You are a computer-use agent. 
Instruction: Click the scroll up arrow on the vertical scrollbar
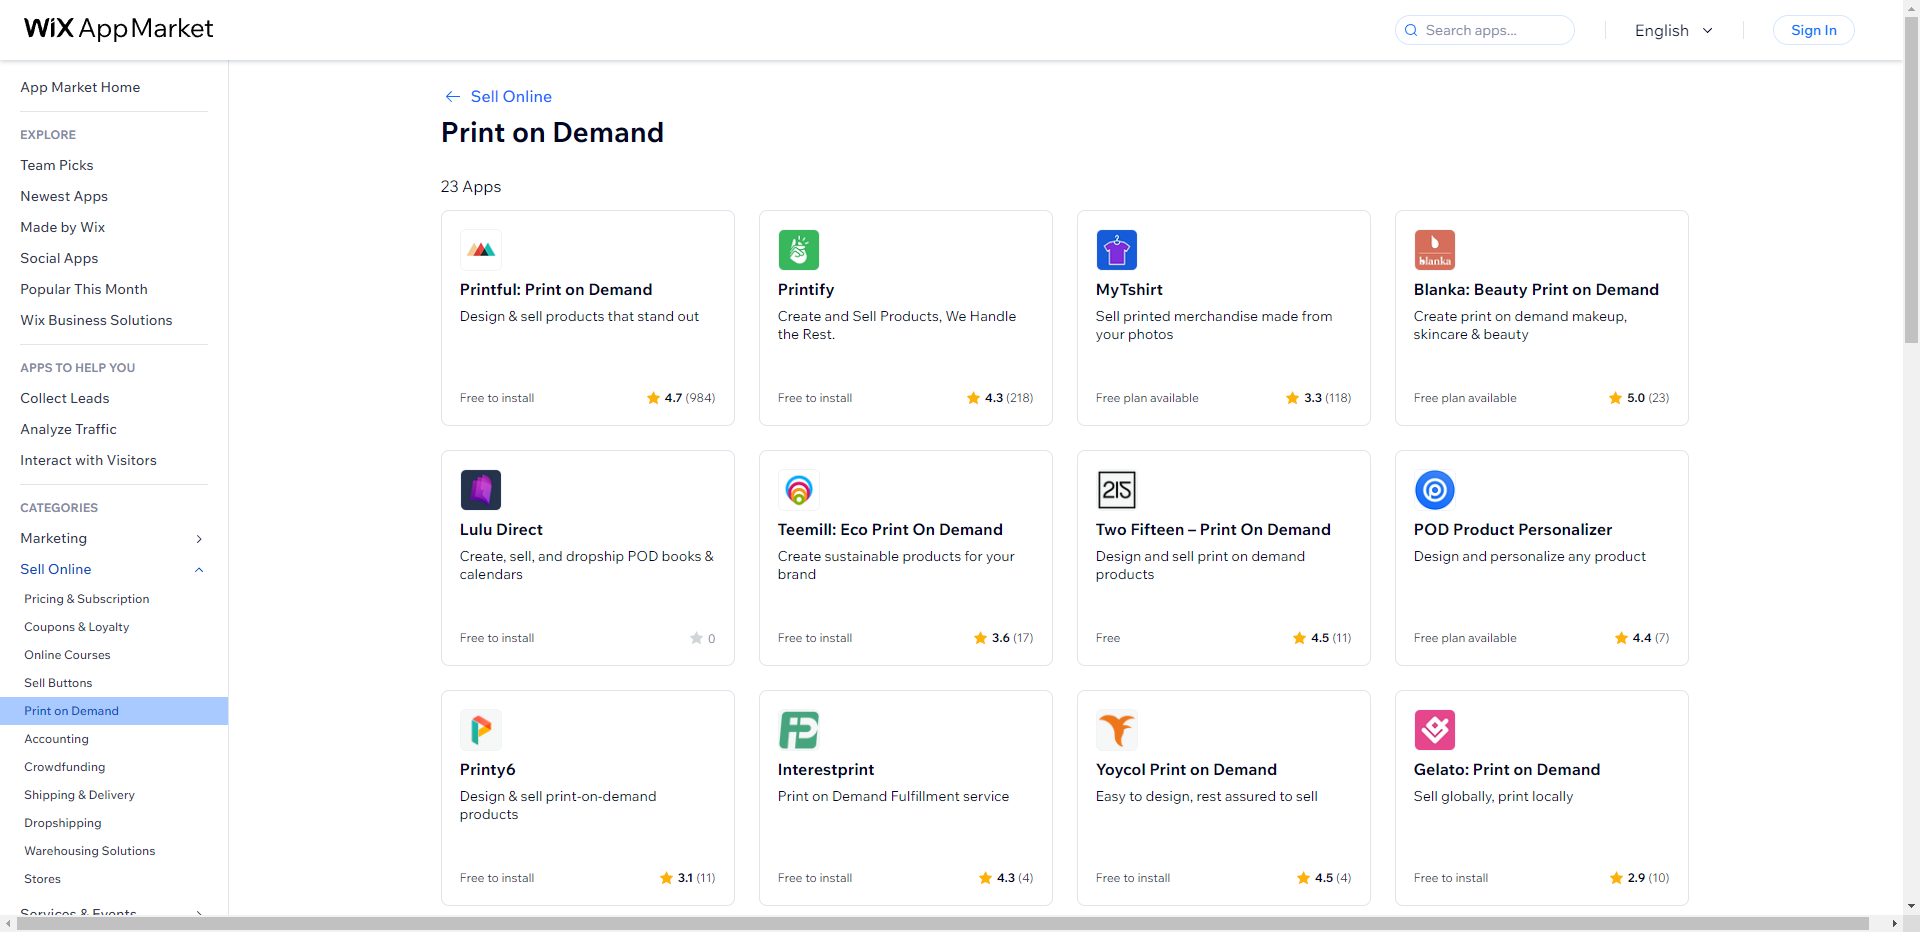click(1911, 8)
